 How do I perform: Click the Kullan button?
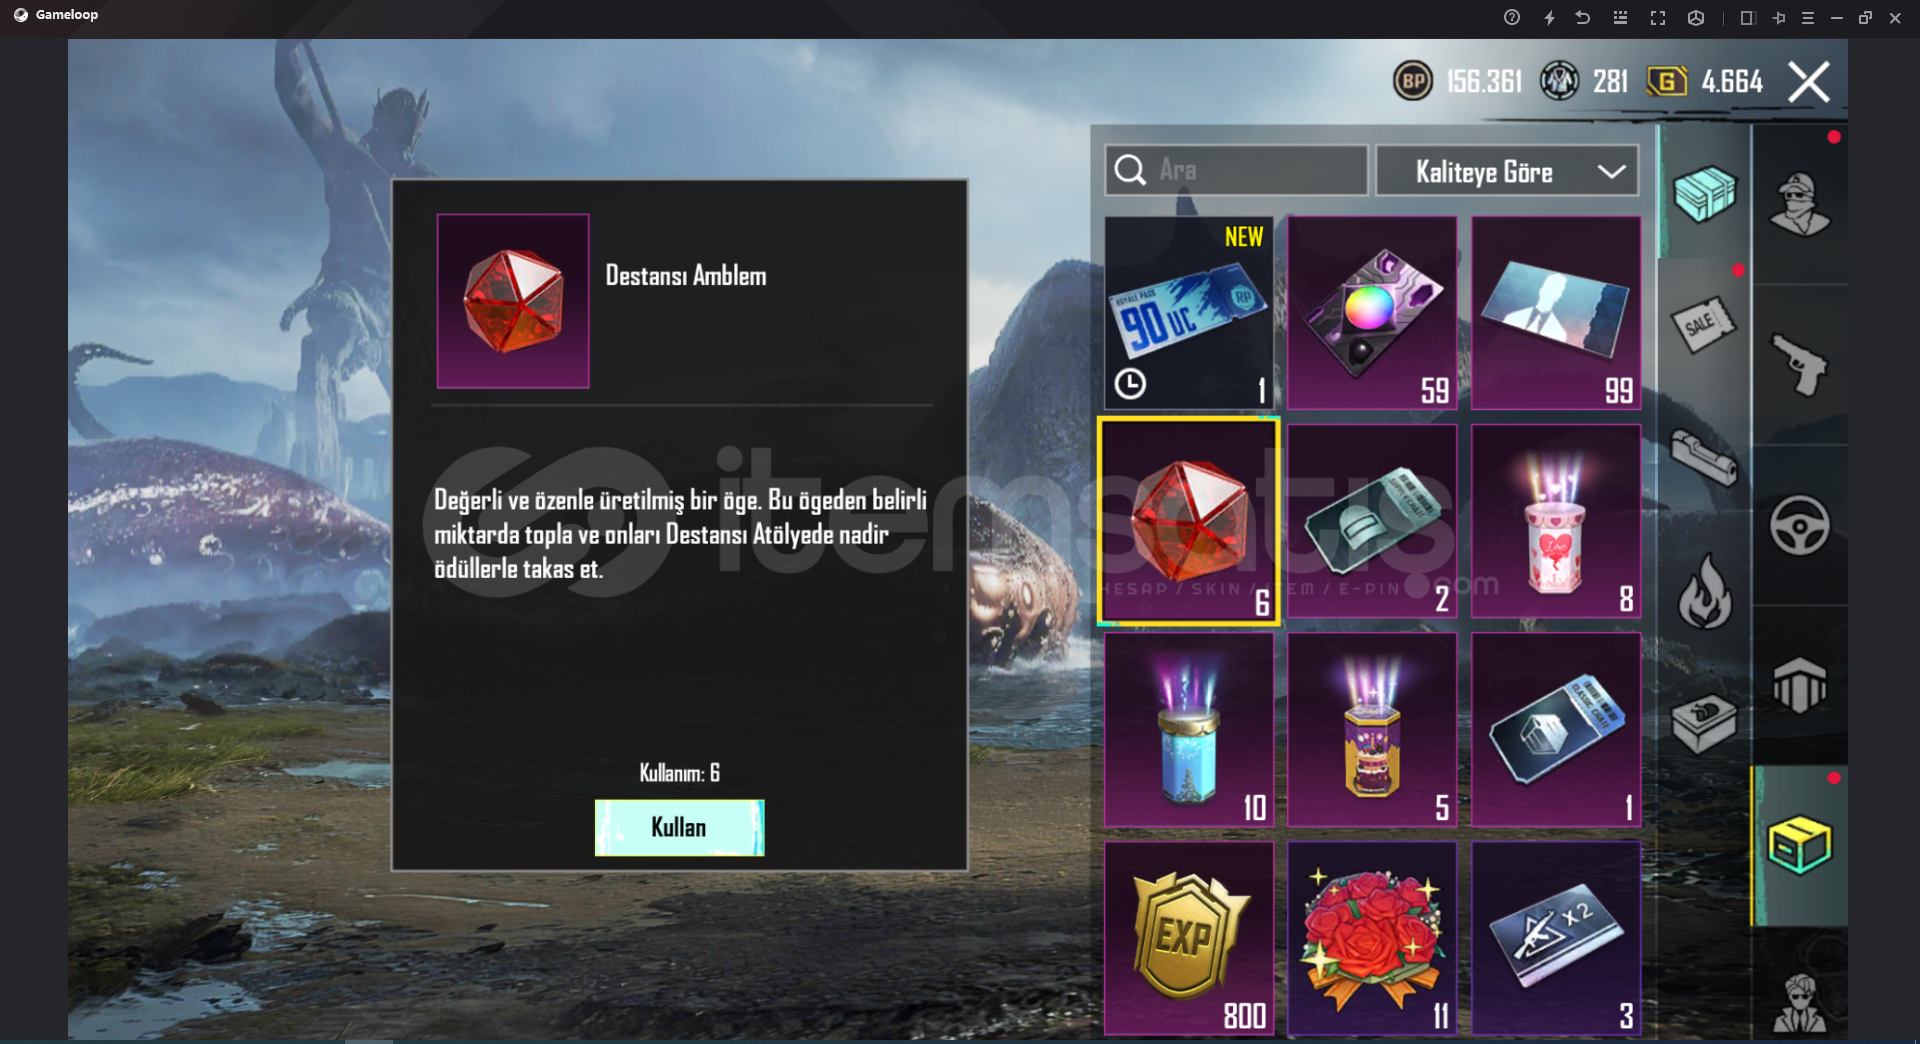(x=679, y=828)
